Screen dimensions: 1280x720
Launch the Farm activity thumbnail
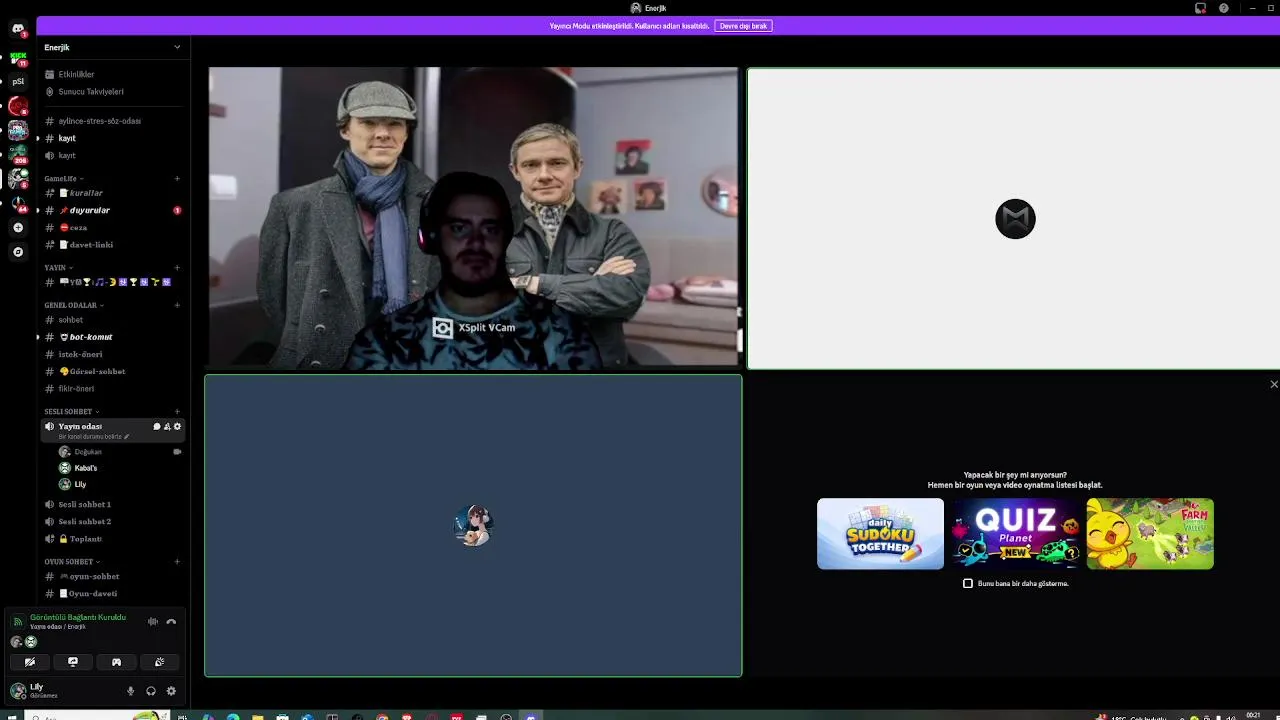tap(1150, 534)
